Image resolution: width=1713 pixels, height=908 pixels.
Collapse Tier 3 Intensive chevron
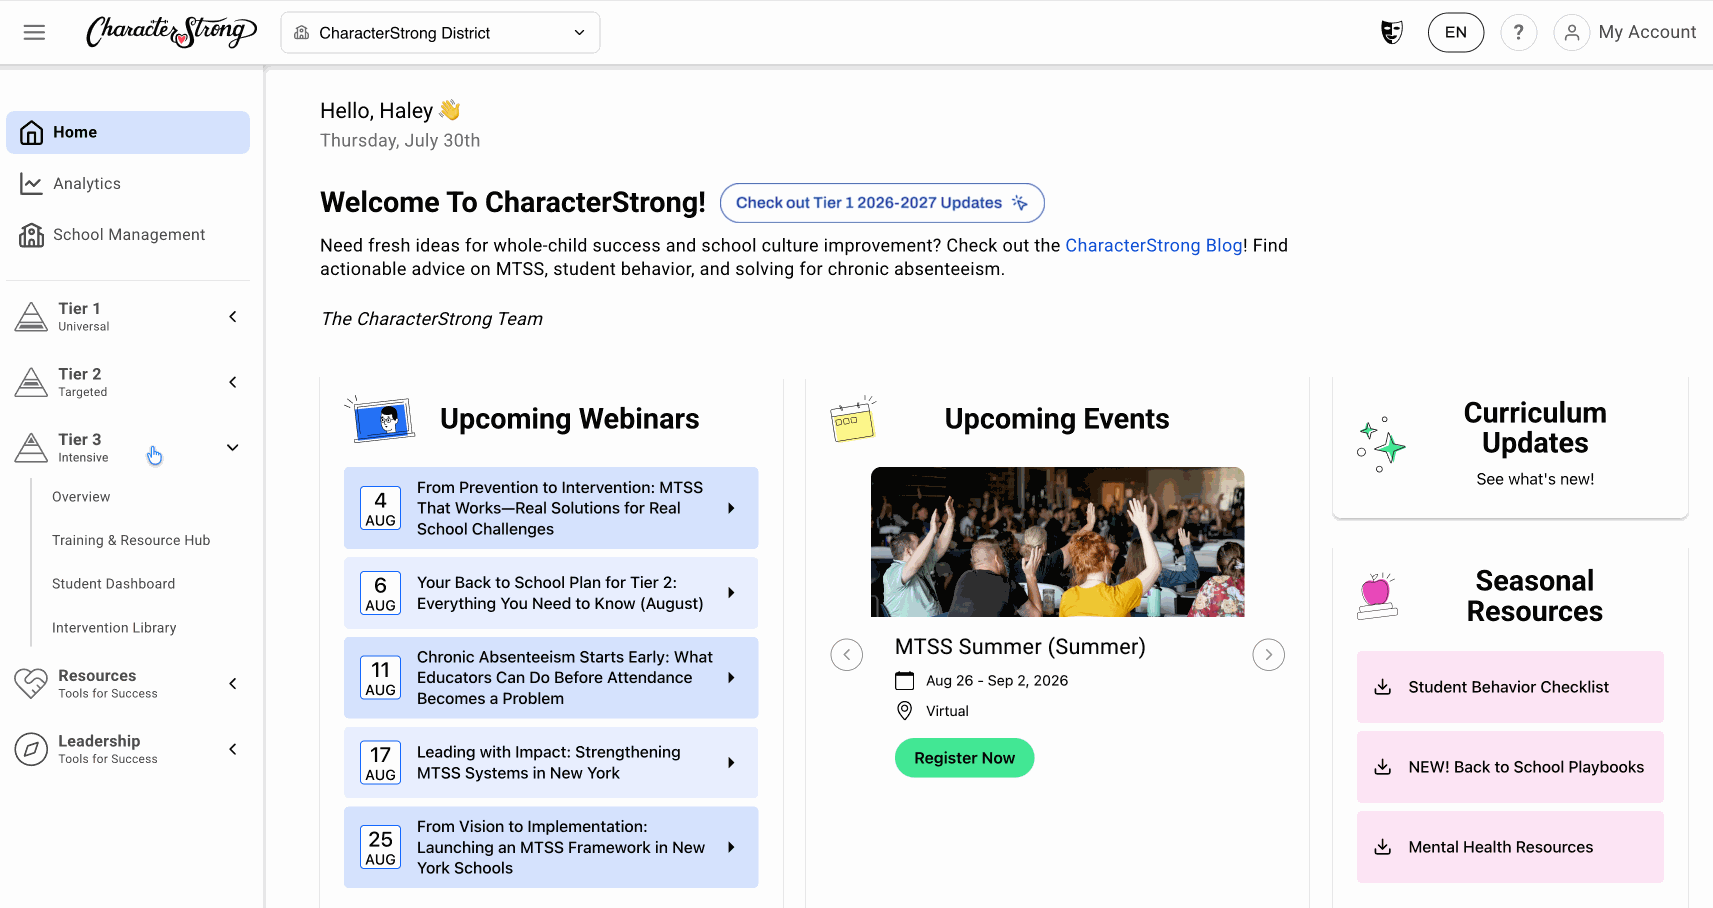(233, 447)
